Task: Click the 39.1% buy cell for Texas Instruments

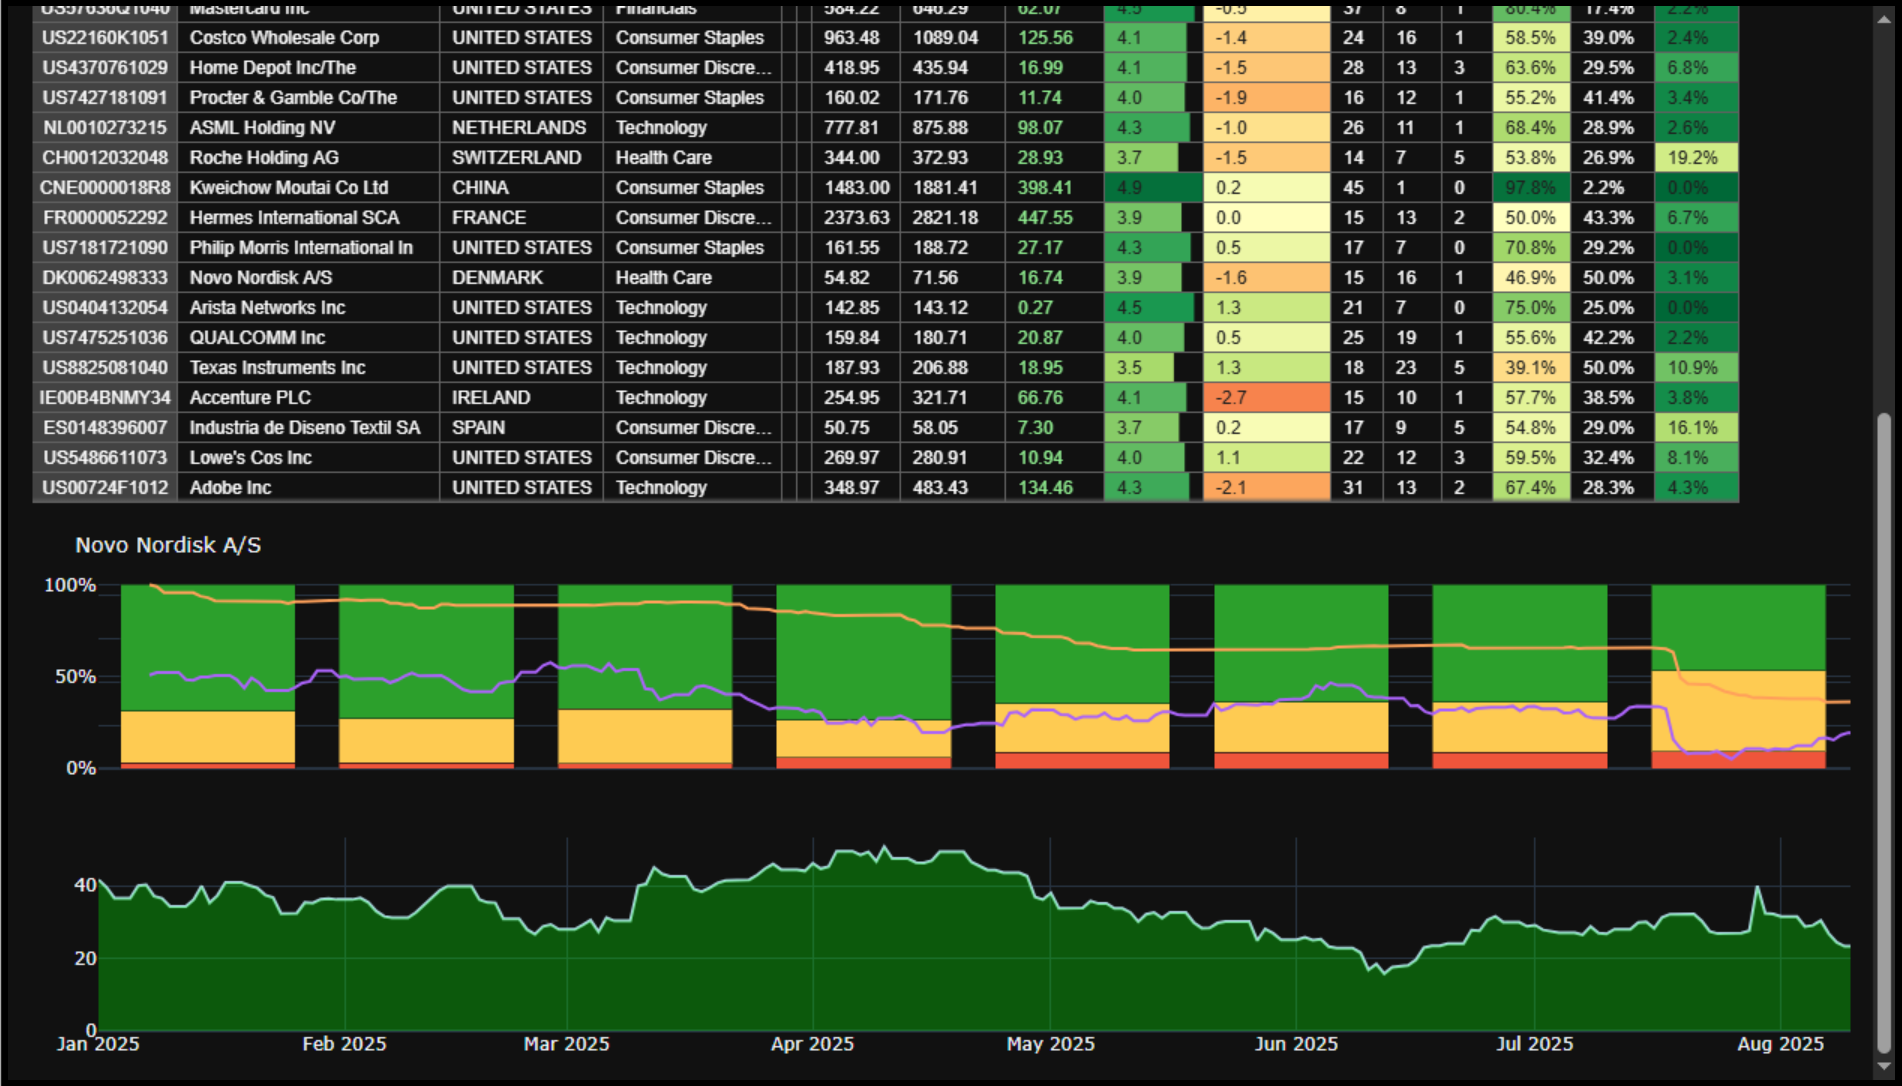Action: [1531, 368]
